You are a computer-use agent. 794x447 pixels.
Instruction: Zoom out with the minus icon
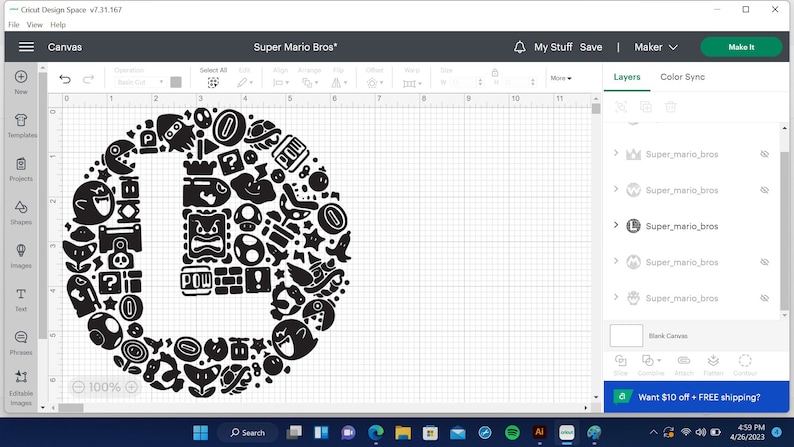pyautogui.click(x=78, y=387)
